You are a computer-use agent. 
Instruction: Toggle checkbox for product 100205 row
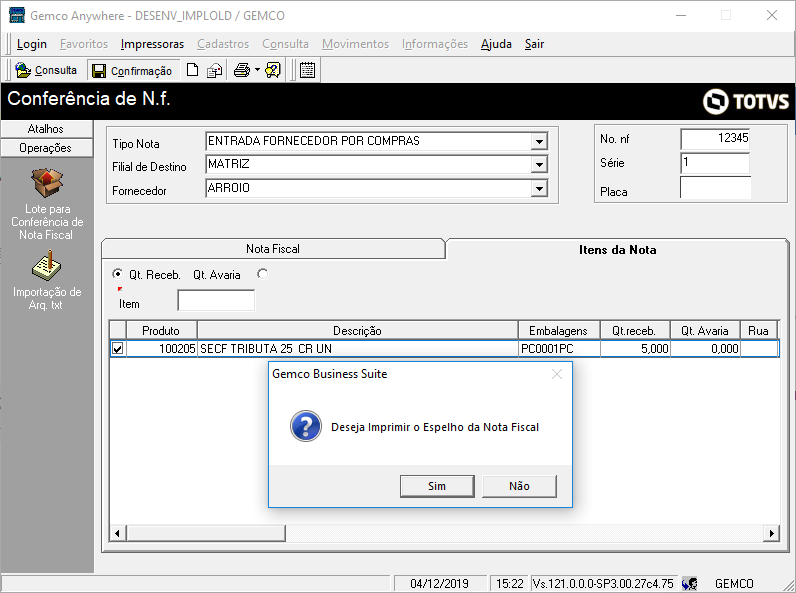[118, 349]
